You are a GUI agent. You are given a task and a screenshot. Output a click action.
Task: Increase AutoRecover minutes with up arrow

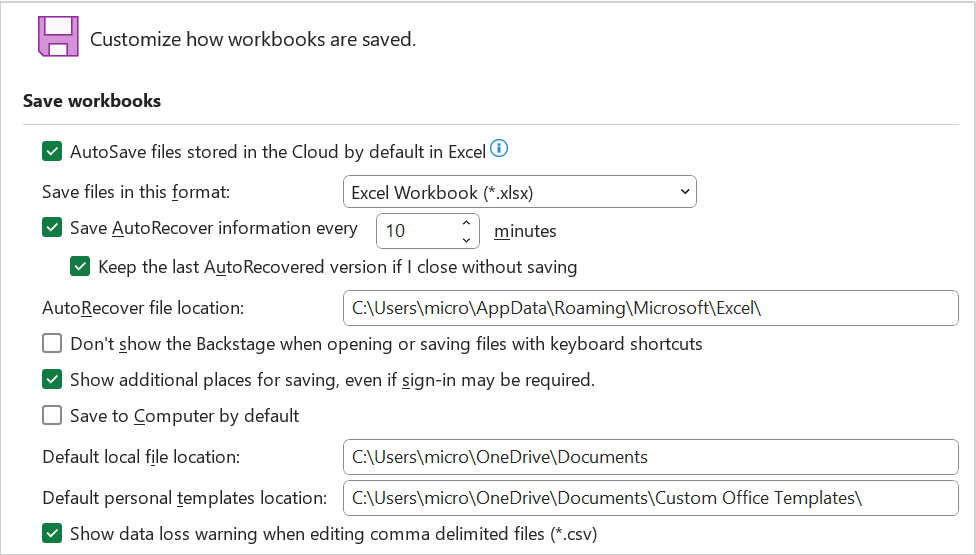click(x=466, y=222)
